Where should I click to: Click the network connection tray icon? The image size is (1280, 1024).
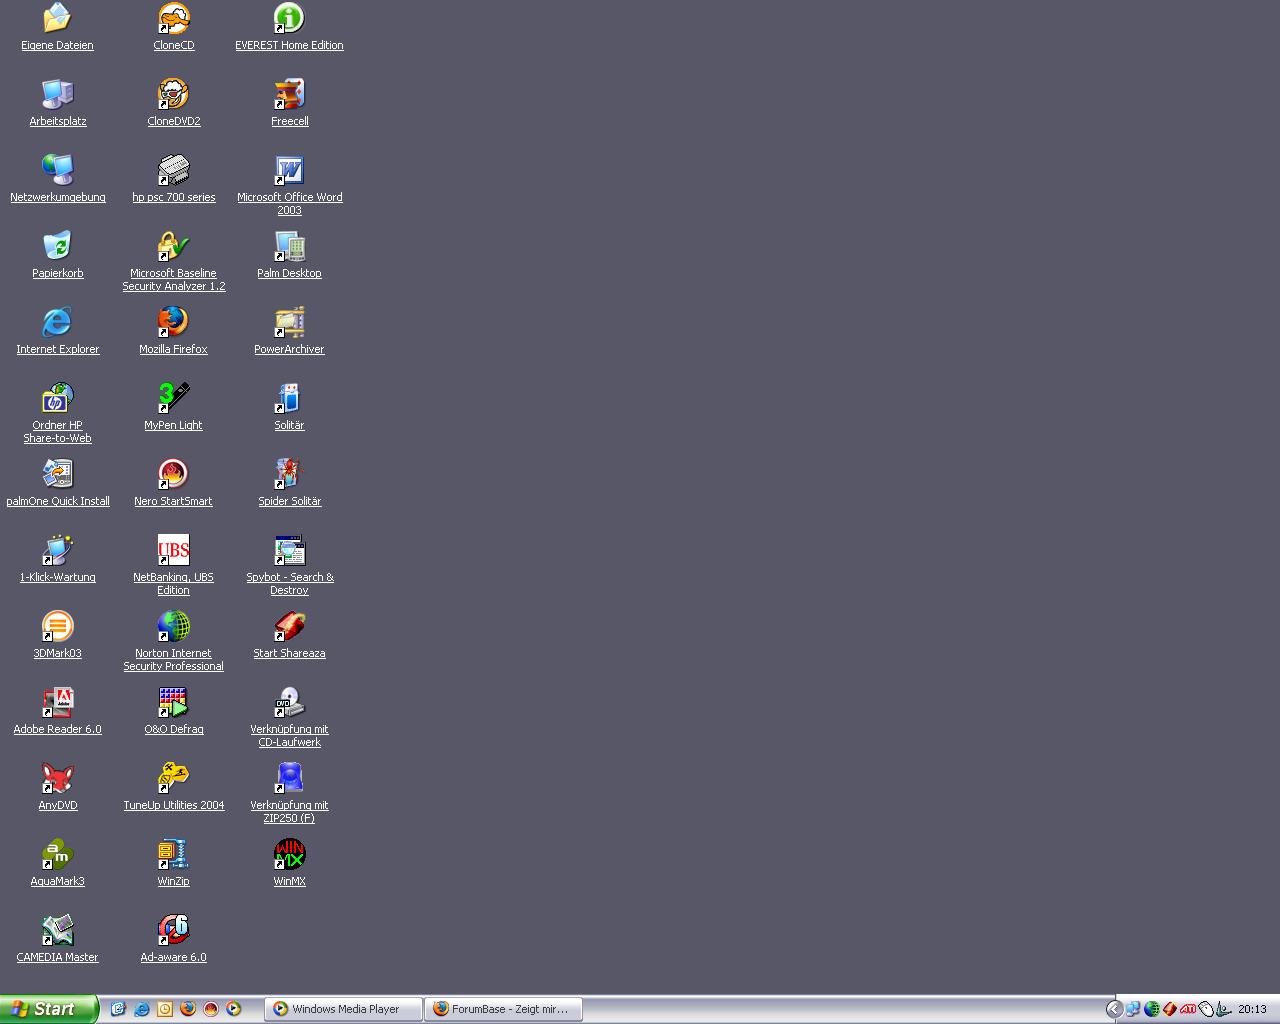1133,1009
